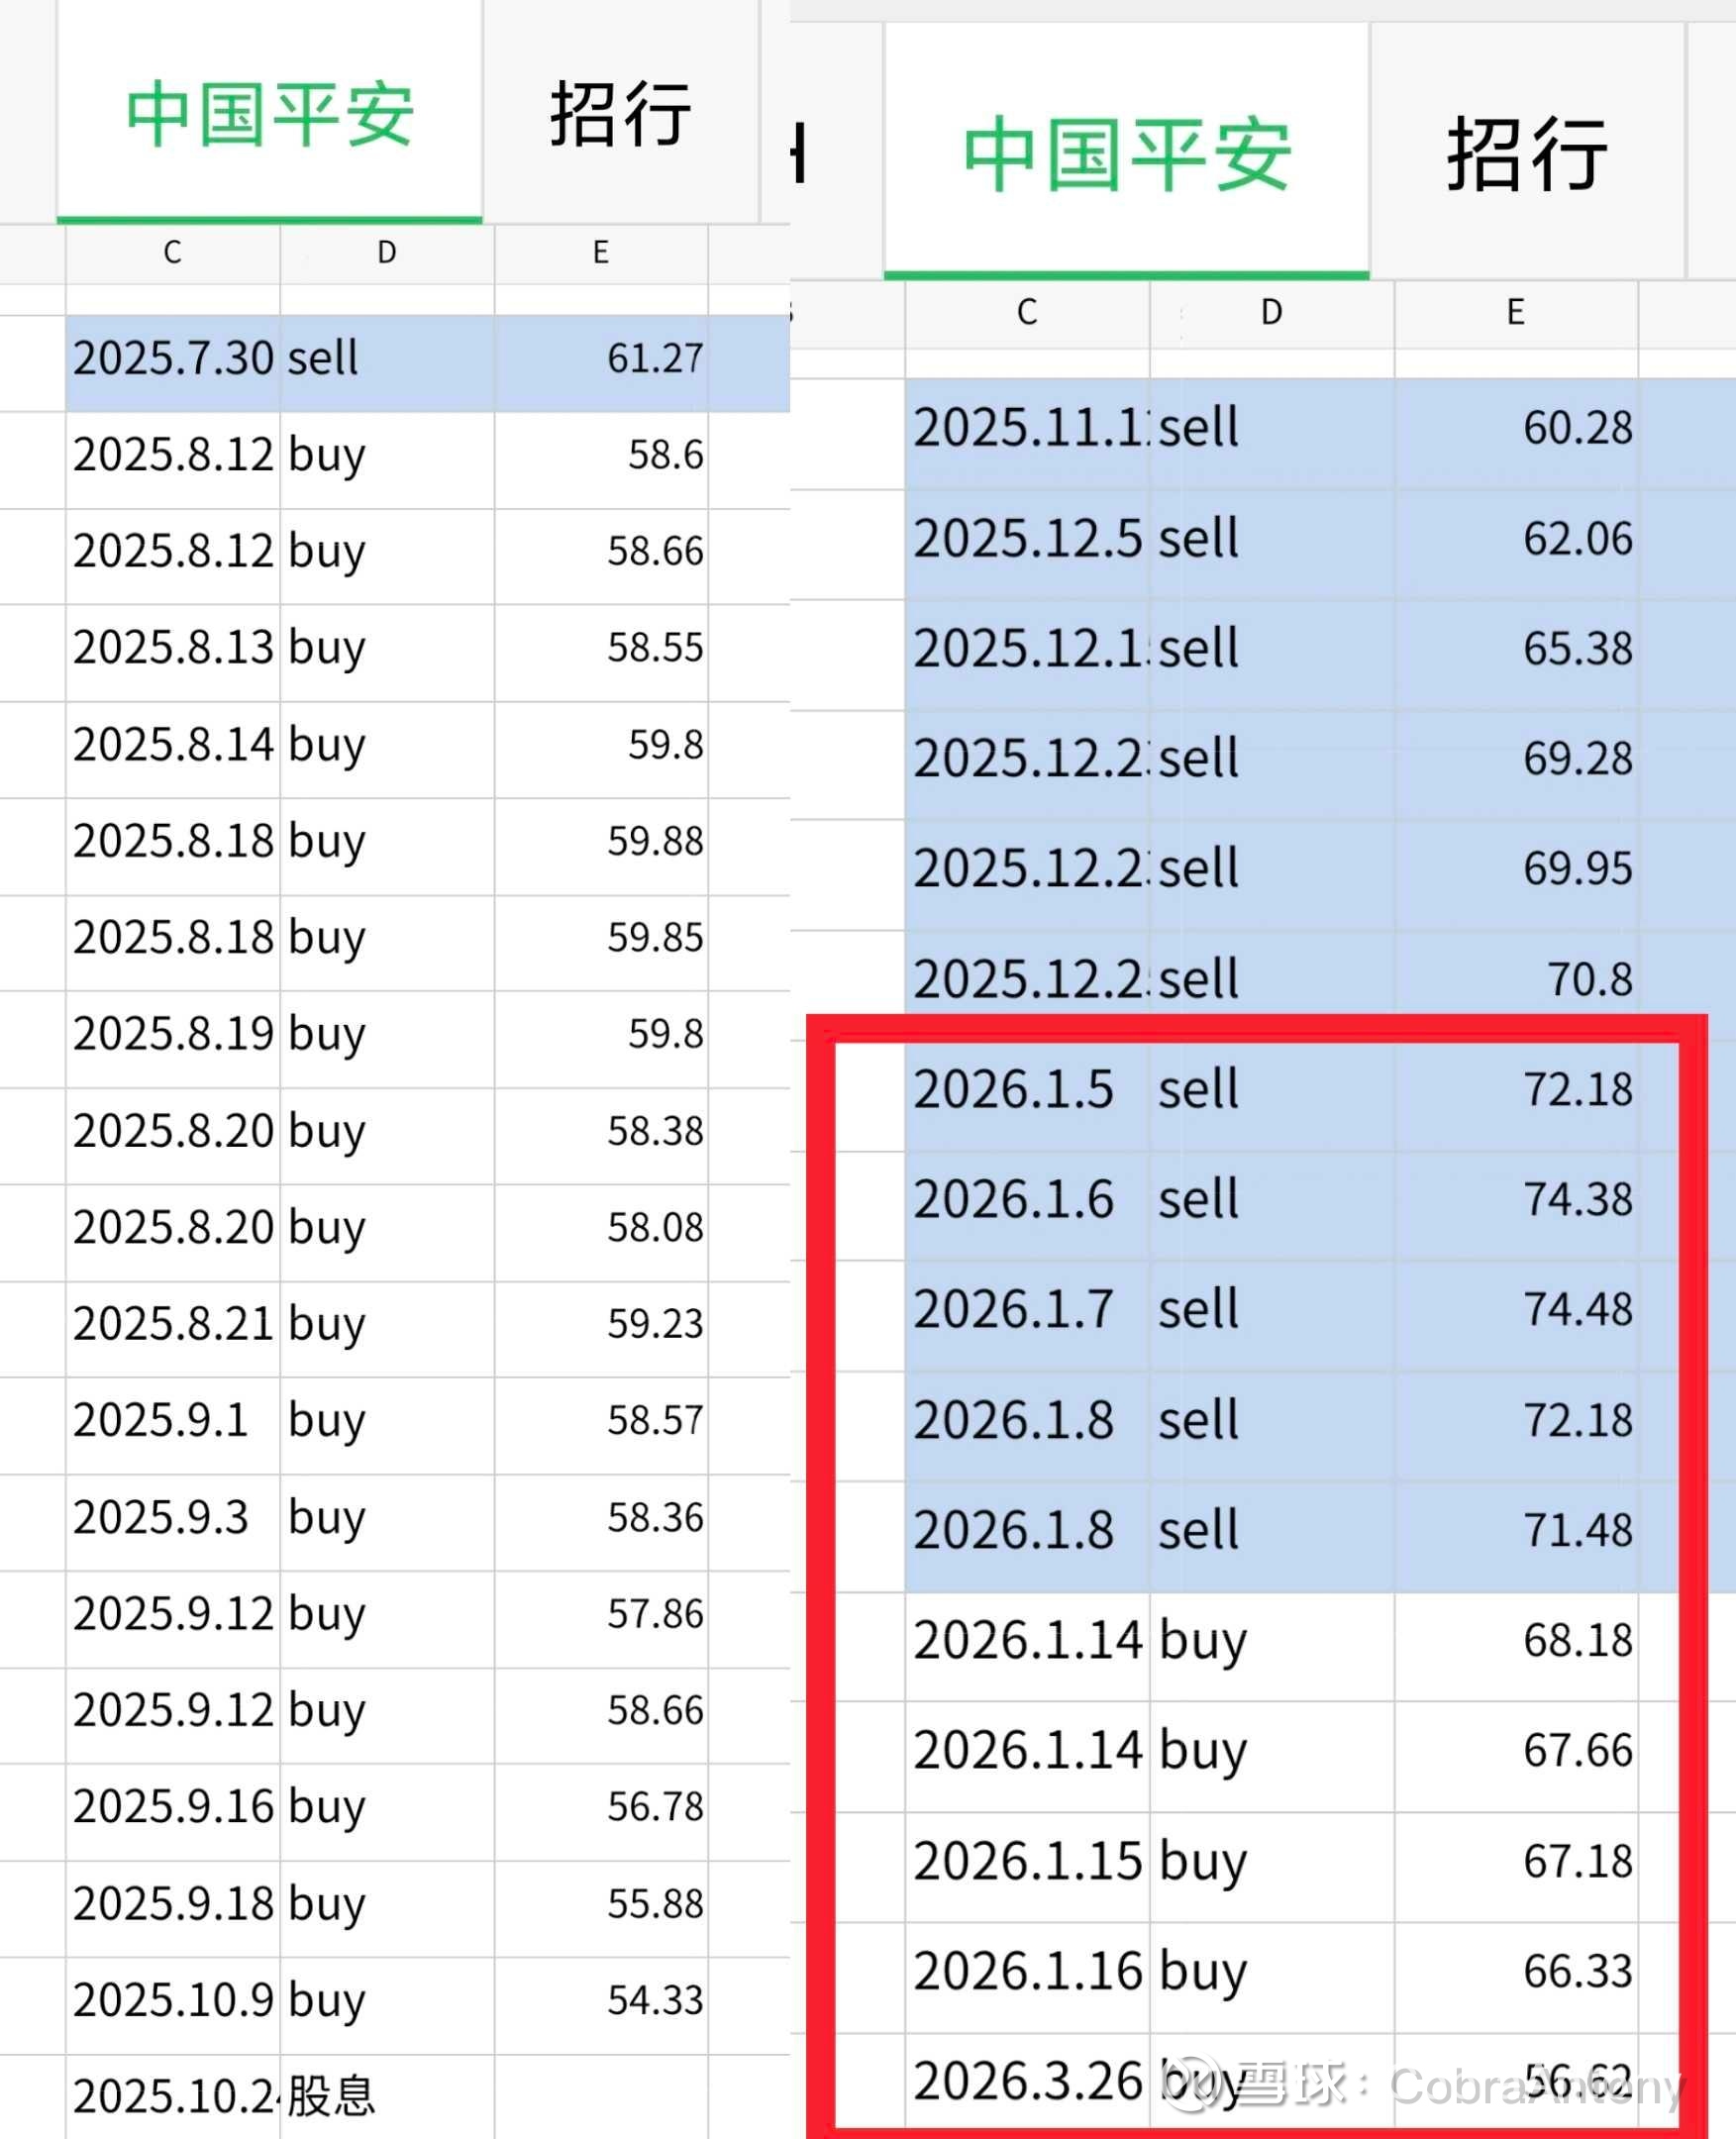Select the price cell 62.06
1736x2139 pixels.
click(x=1516, y=544)
